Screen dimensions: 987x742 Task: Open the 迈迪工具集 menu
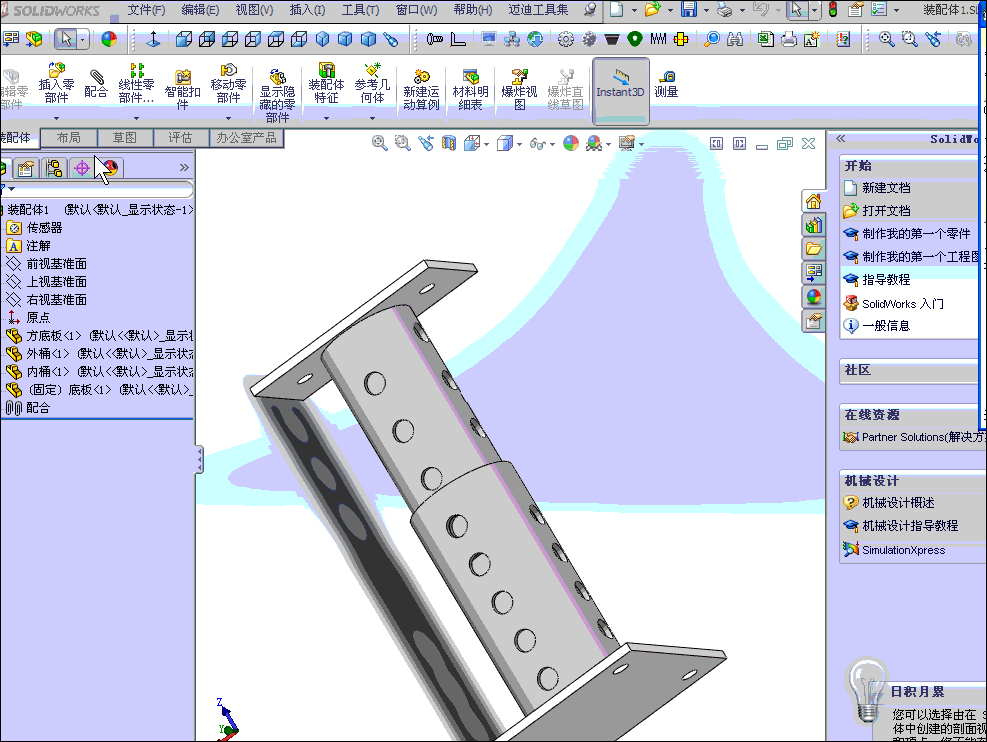click(538, 9)
